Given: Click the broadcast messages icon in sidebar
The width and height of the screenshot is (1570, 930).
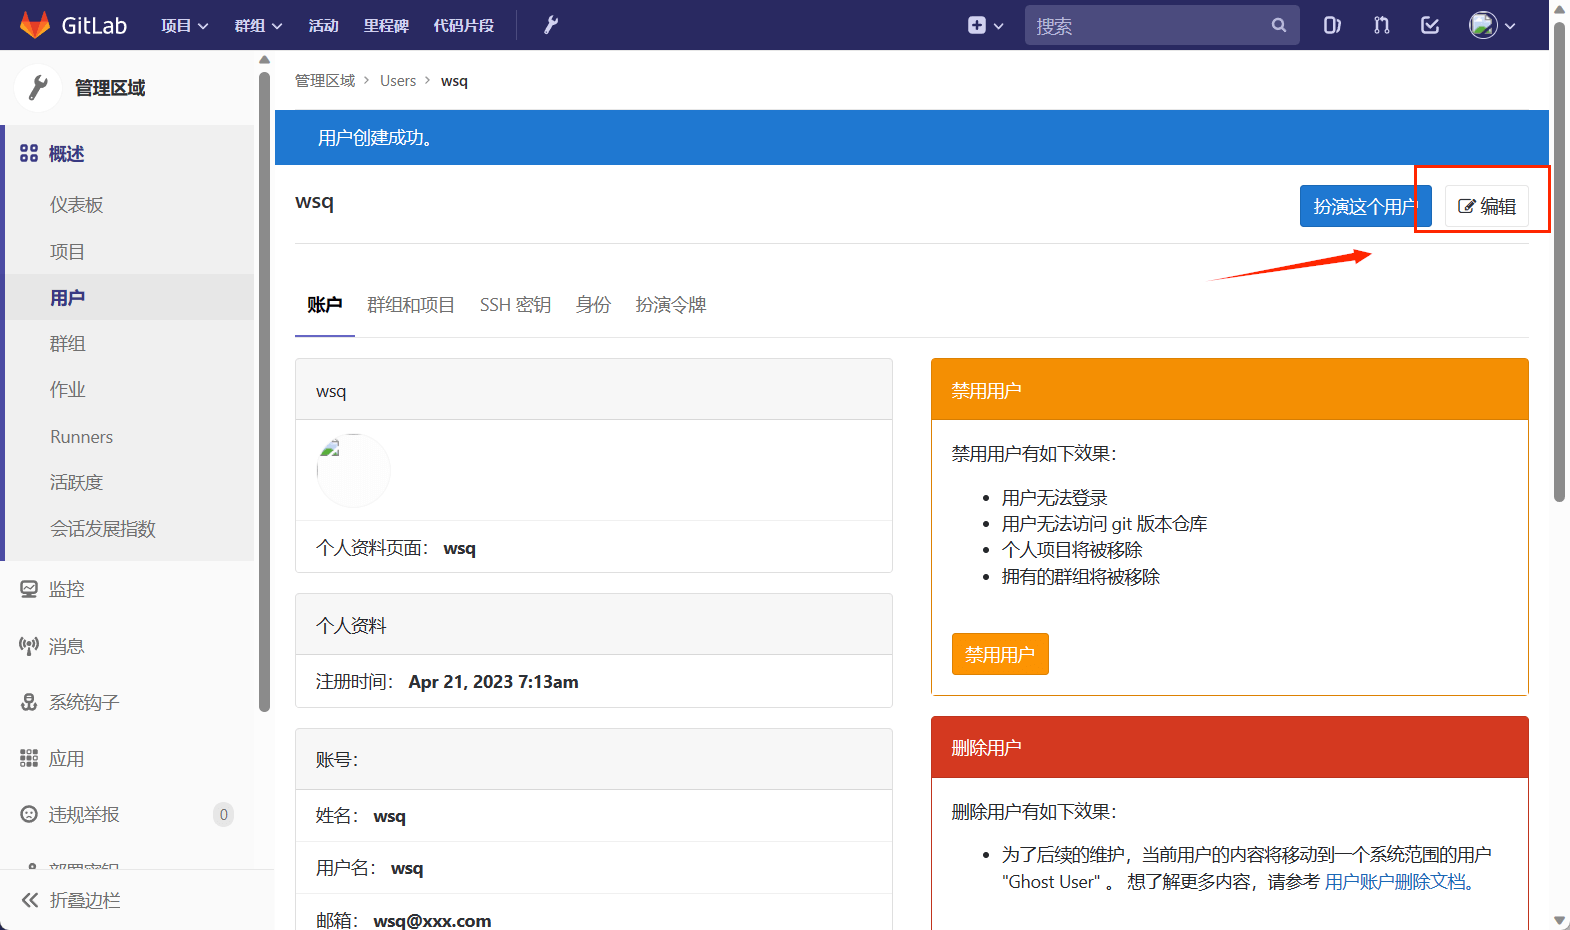Looking at the screenshot, I should [29, 646].
